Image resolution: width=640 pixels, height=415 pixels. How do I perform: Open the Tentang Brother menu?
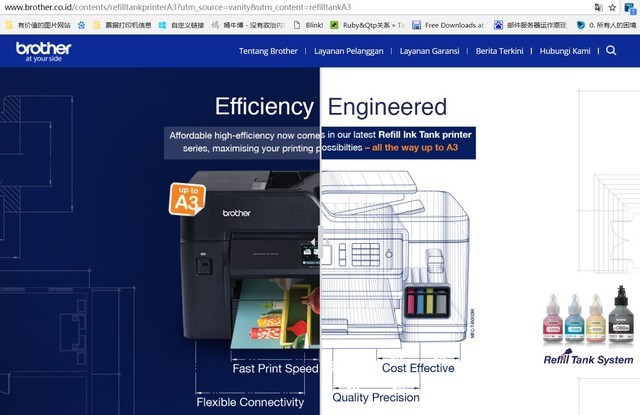tap(268, 51)
